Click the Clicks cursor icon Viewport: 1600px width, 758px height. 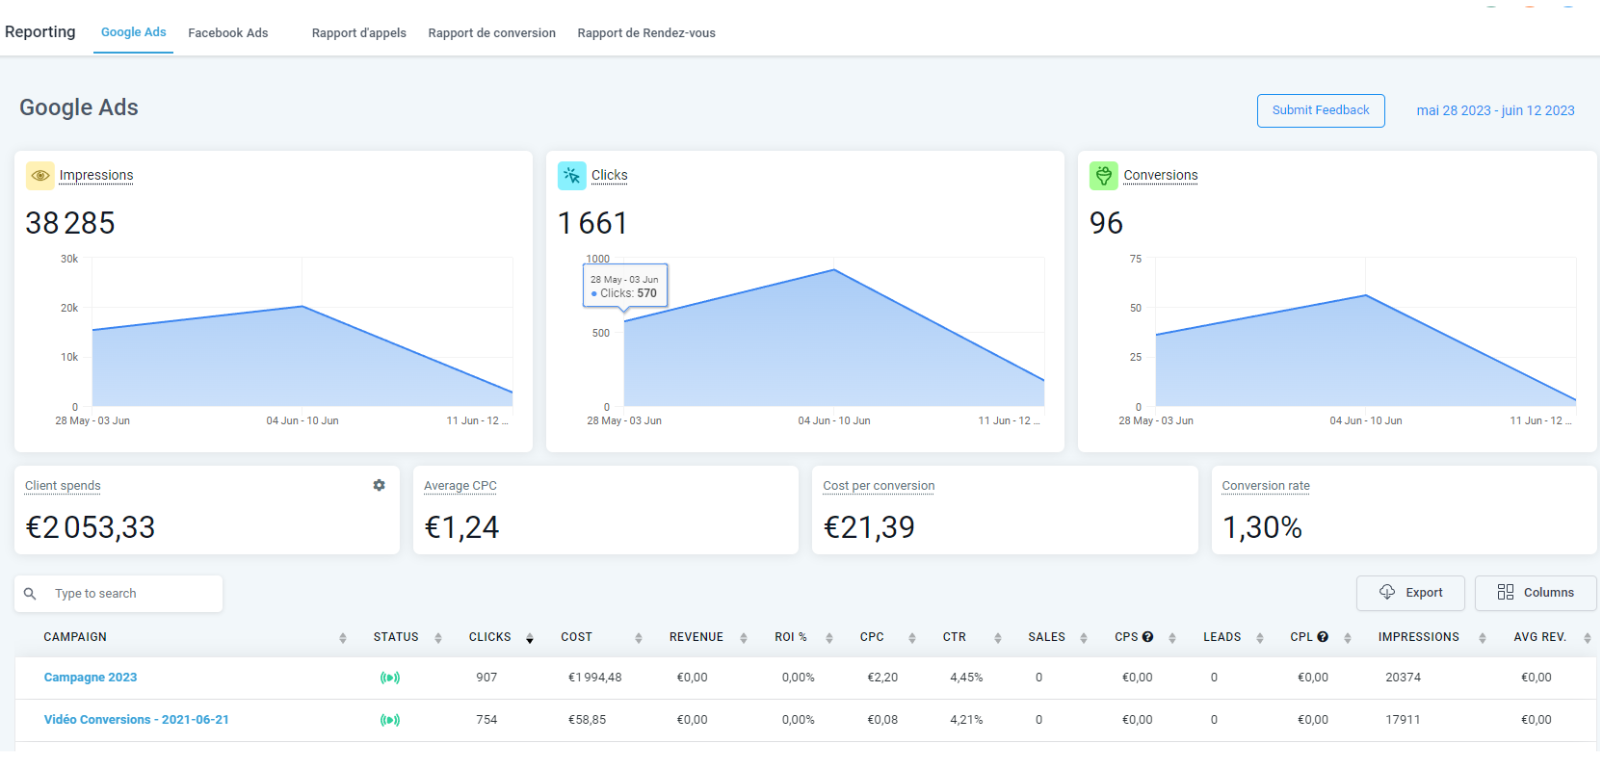tap(572, 176)
